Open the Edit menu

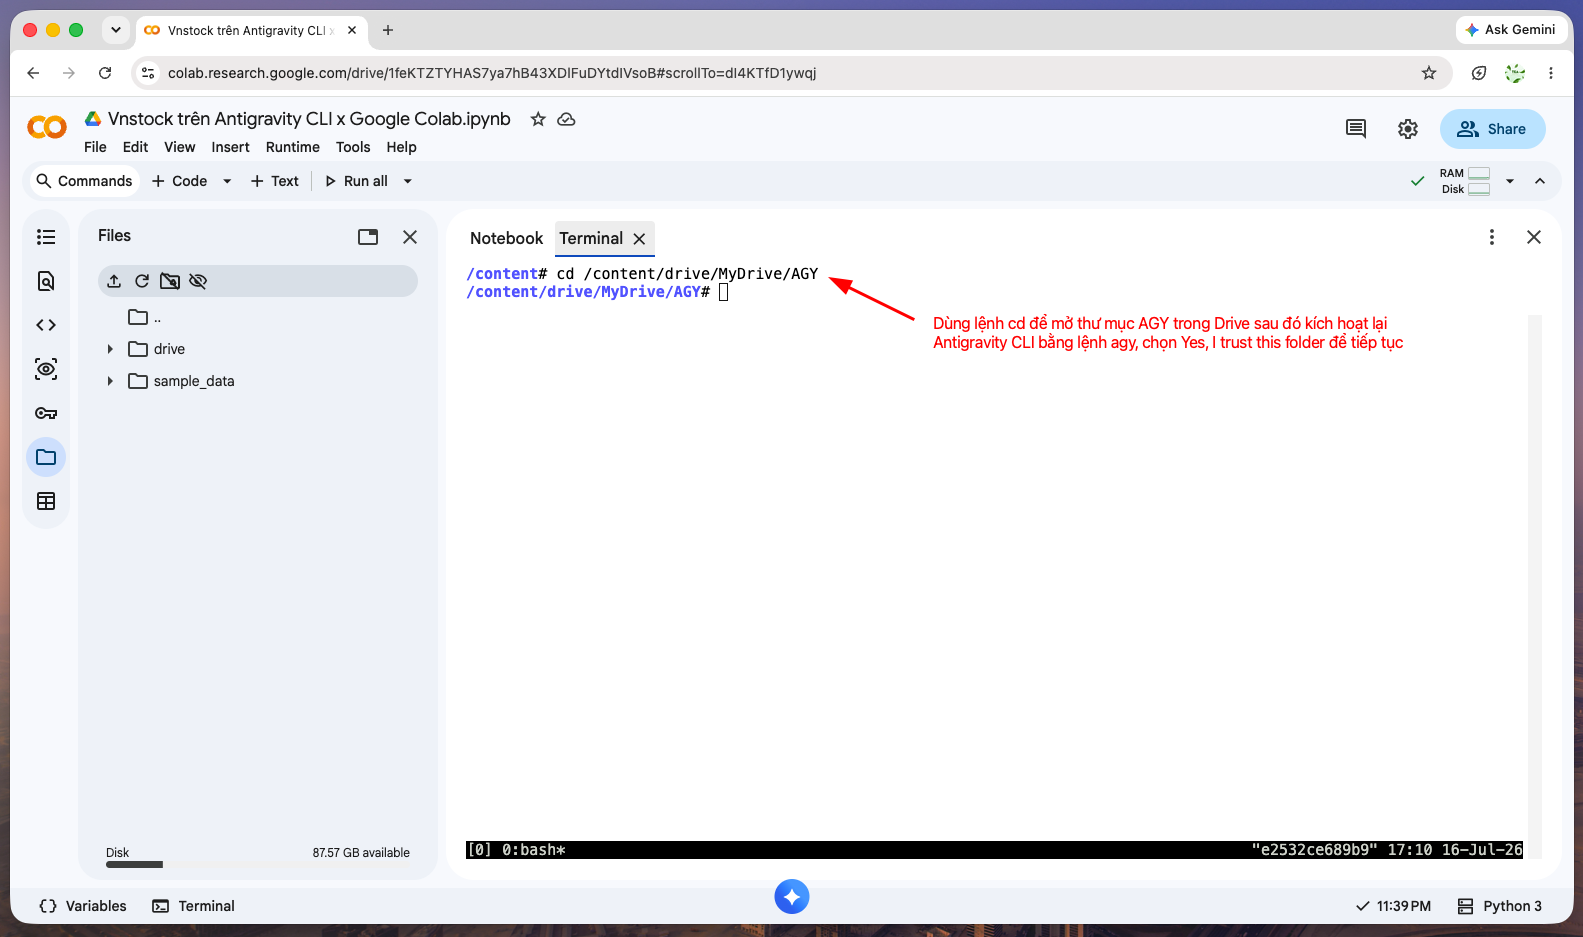pos(135,147)
